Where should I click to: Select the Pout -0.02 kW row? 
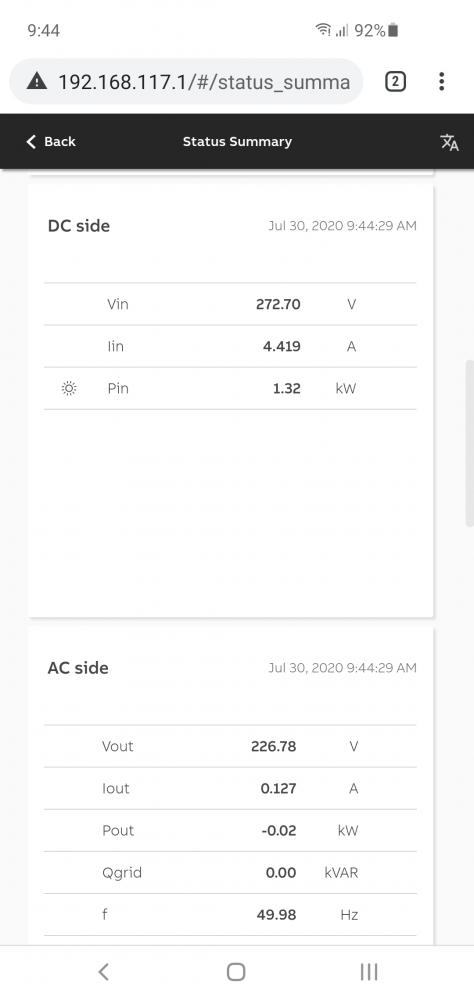click(230, 830)
